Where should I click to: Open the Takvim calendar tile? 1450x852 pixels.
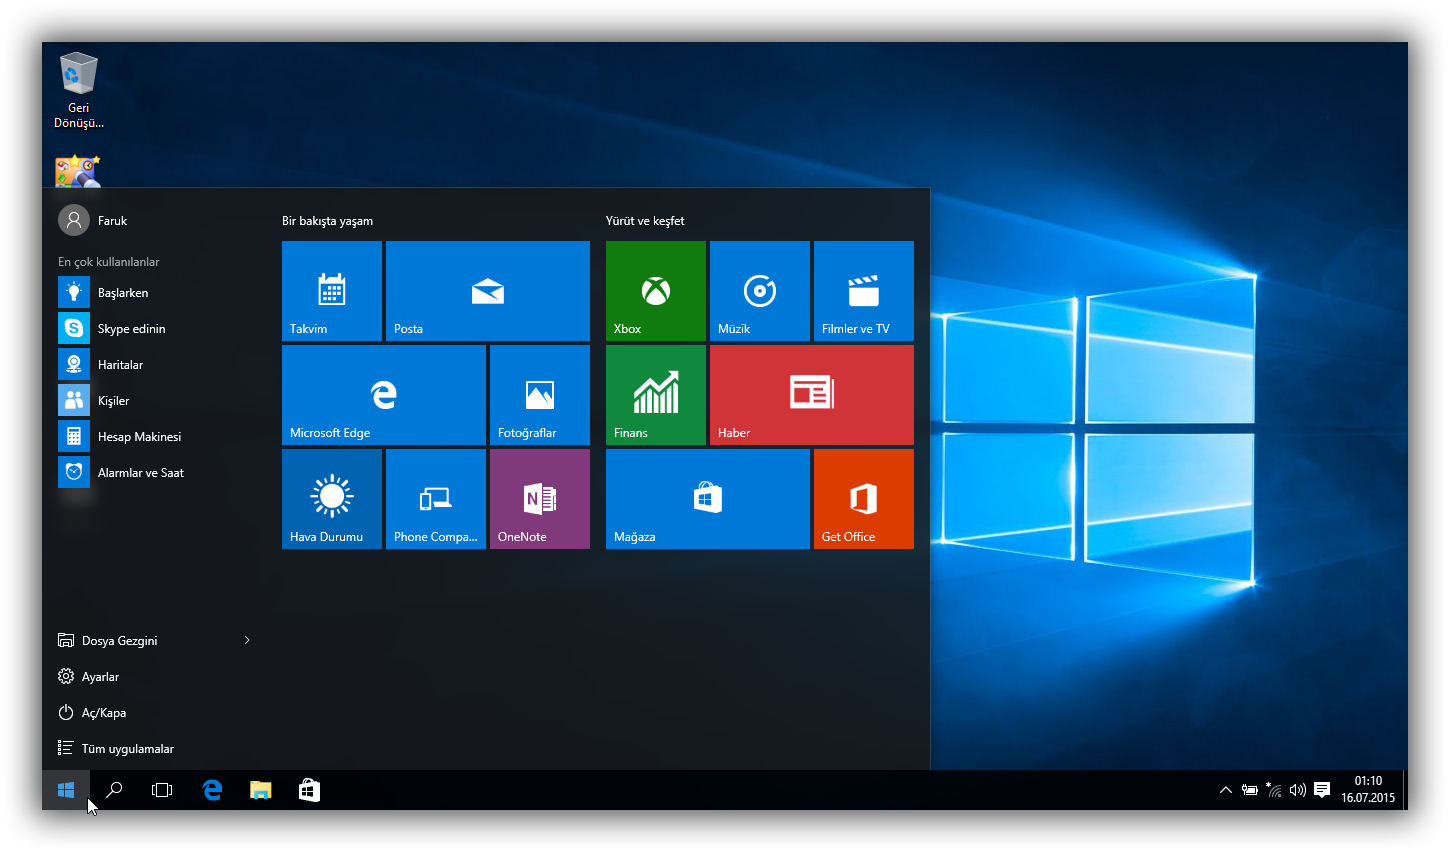[x=331, y=291]
